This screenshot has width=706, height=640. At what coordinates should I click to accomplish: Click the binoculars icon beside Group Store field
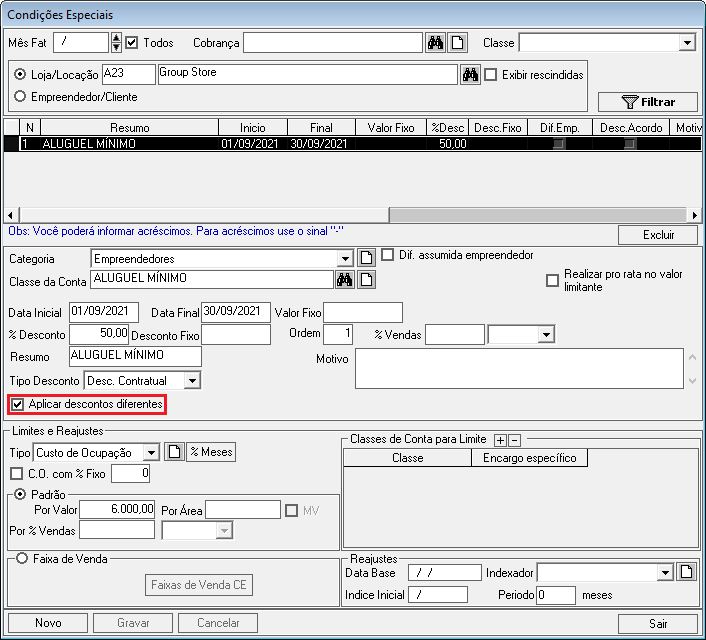coord(470,74)
